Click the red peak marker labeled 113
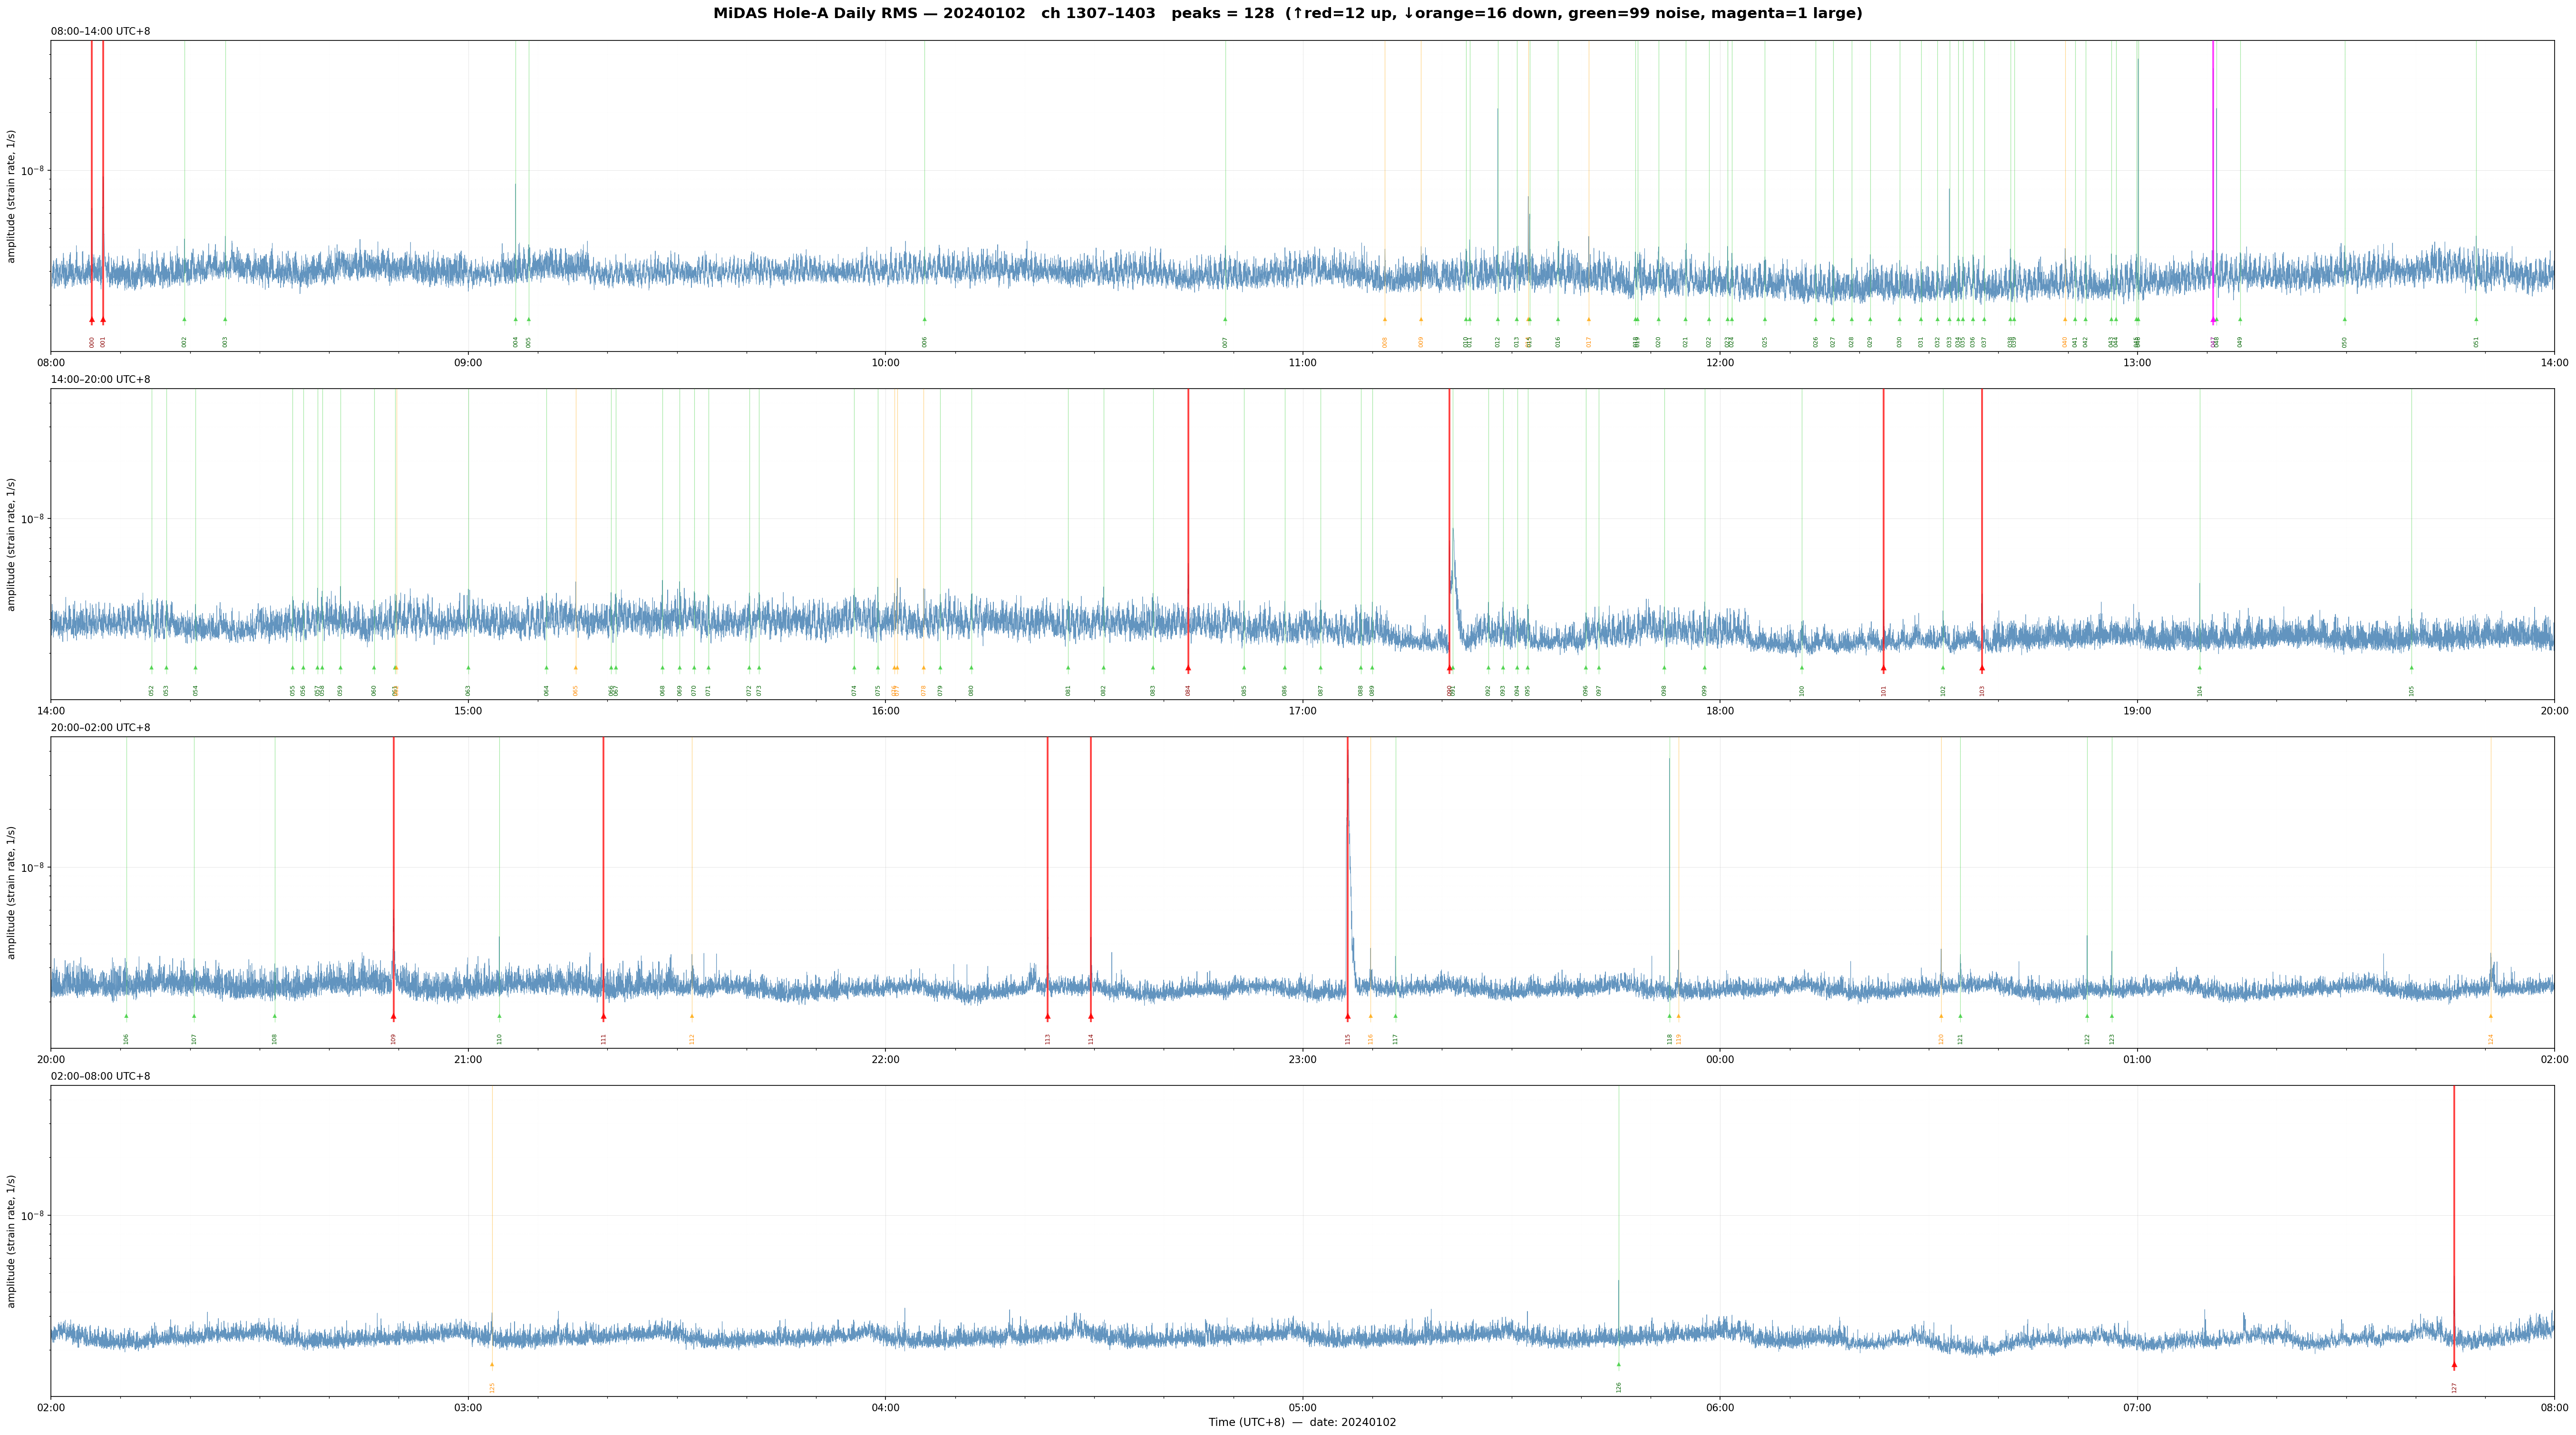Viewport: 2576px width, 1435px height. [1048, 1016]
